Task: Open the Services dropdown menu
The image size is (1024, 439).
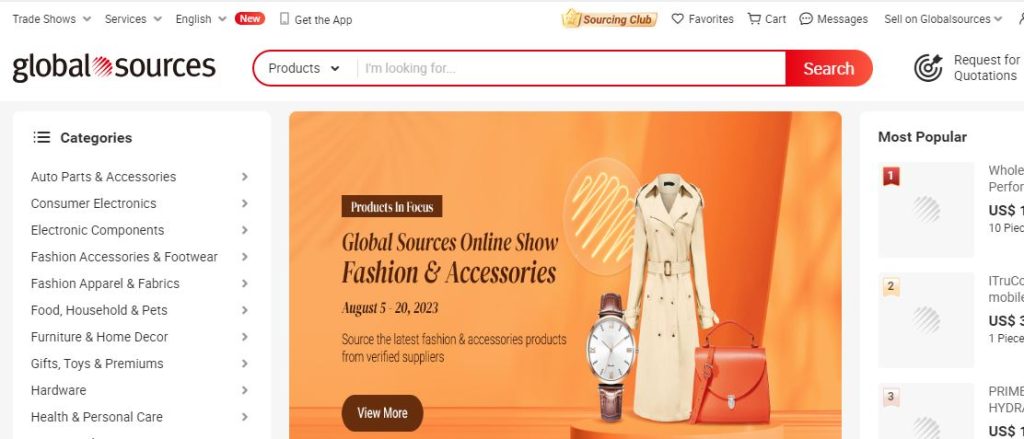Action: pos(133,19)
